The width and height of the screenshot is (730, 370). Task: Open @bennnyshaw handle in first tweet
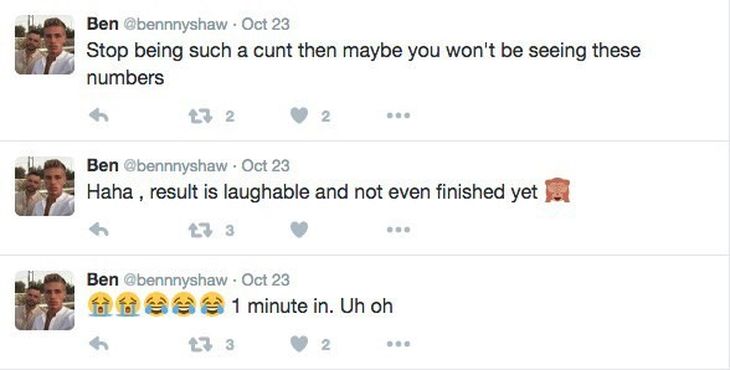coord(175,25)
